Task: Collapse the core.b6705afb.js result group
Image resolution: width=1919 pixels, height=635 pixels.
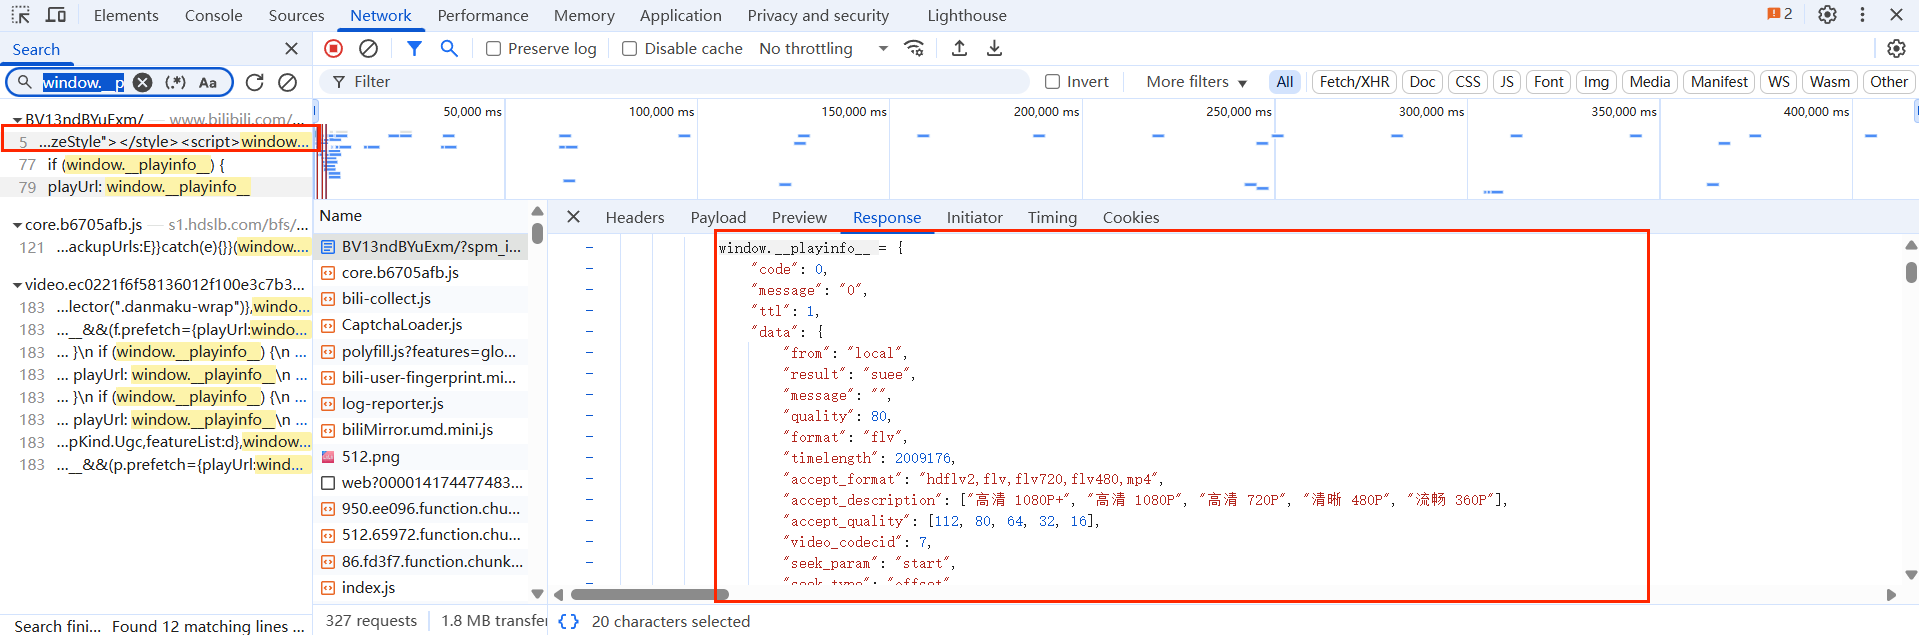Action: pos(17,225)
